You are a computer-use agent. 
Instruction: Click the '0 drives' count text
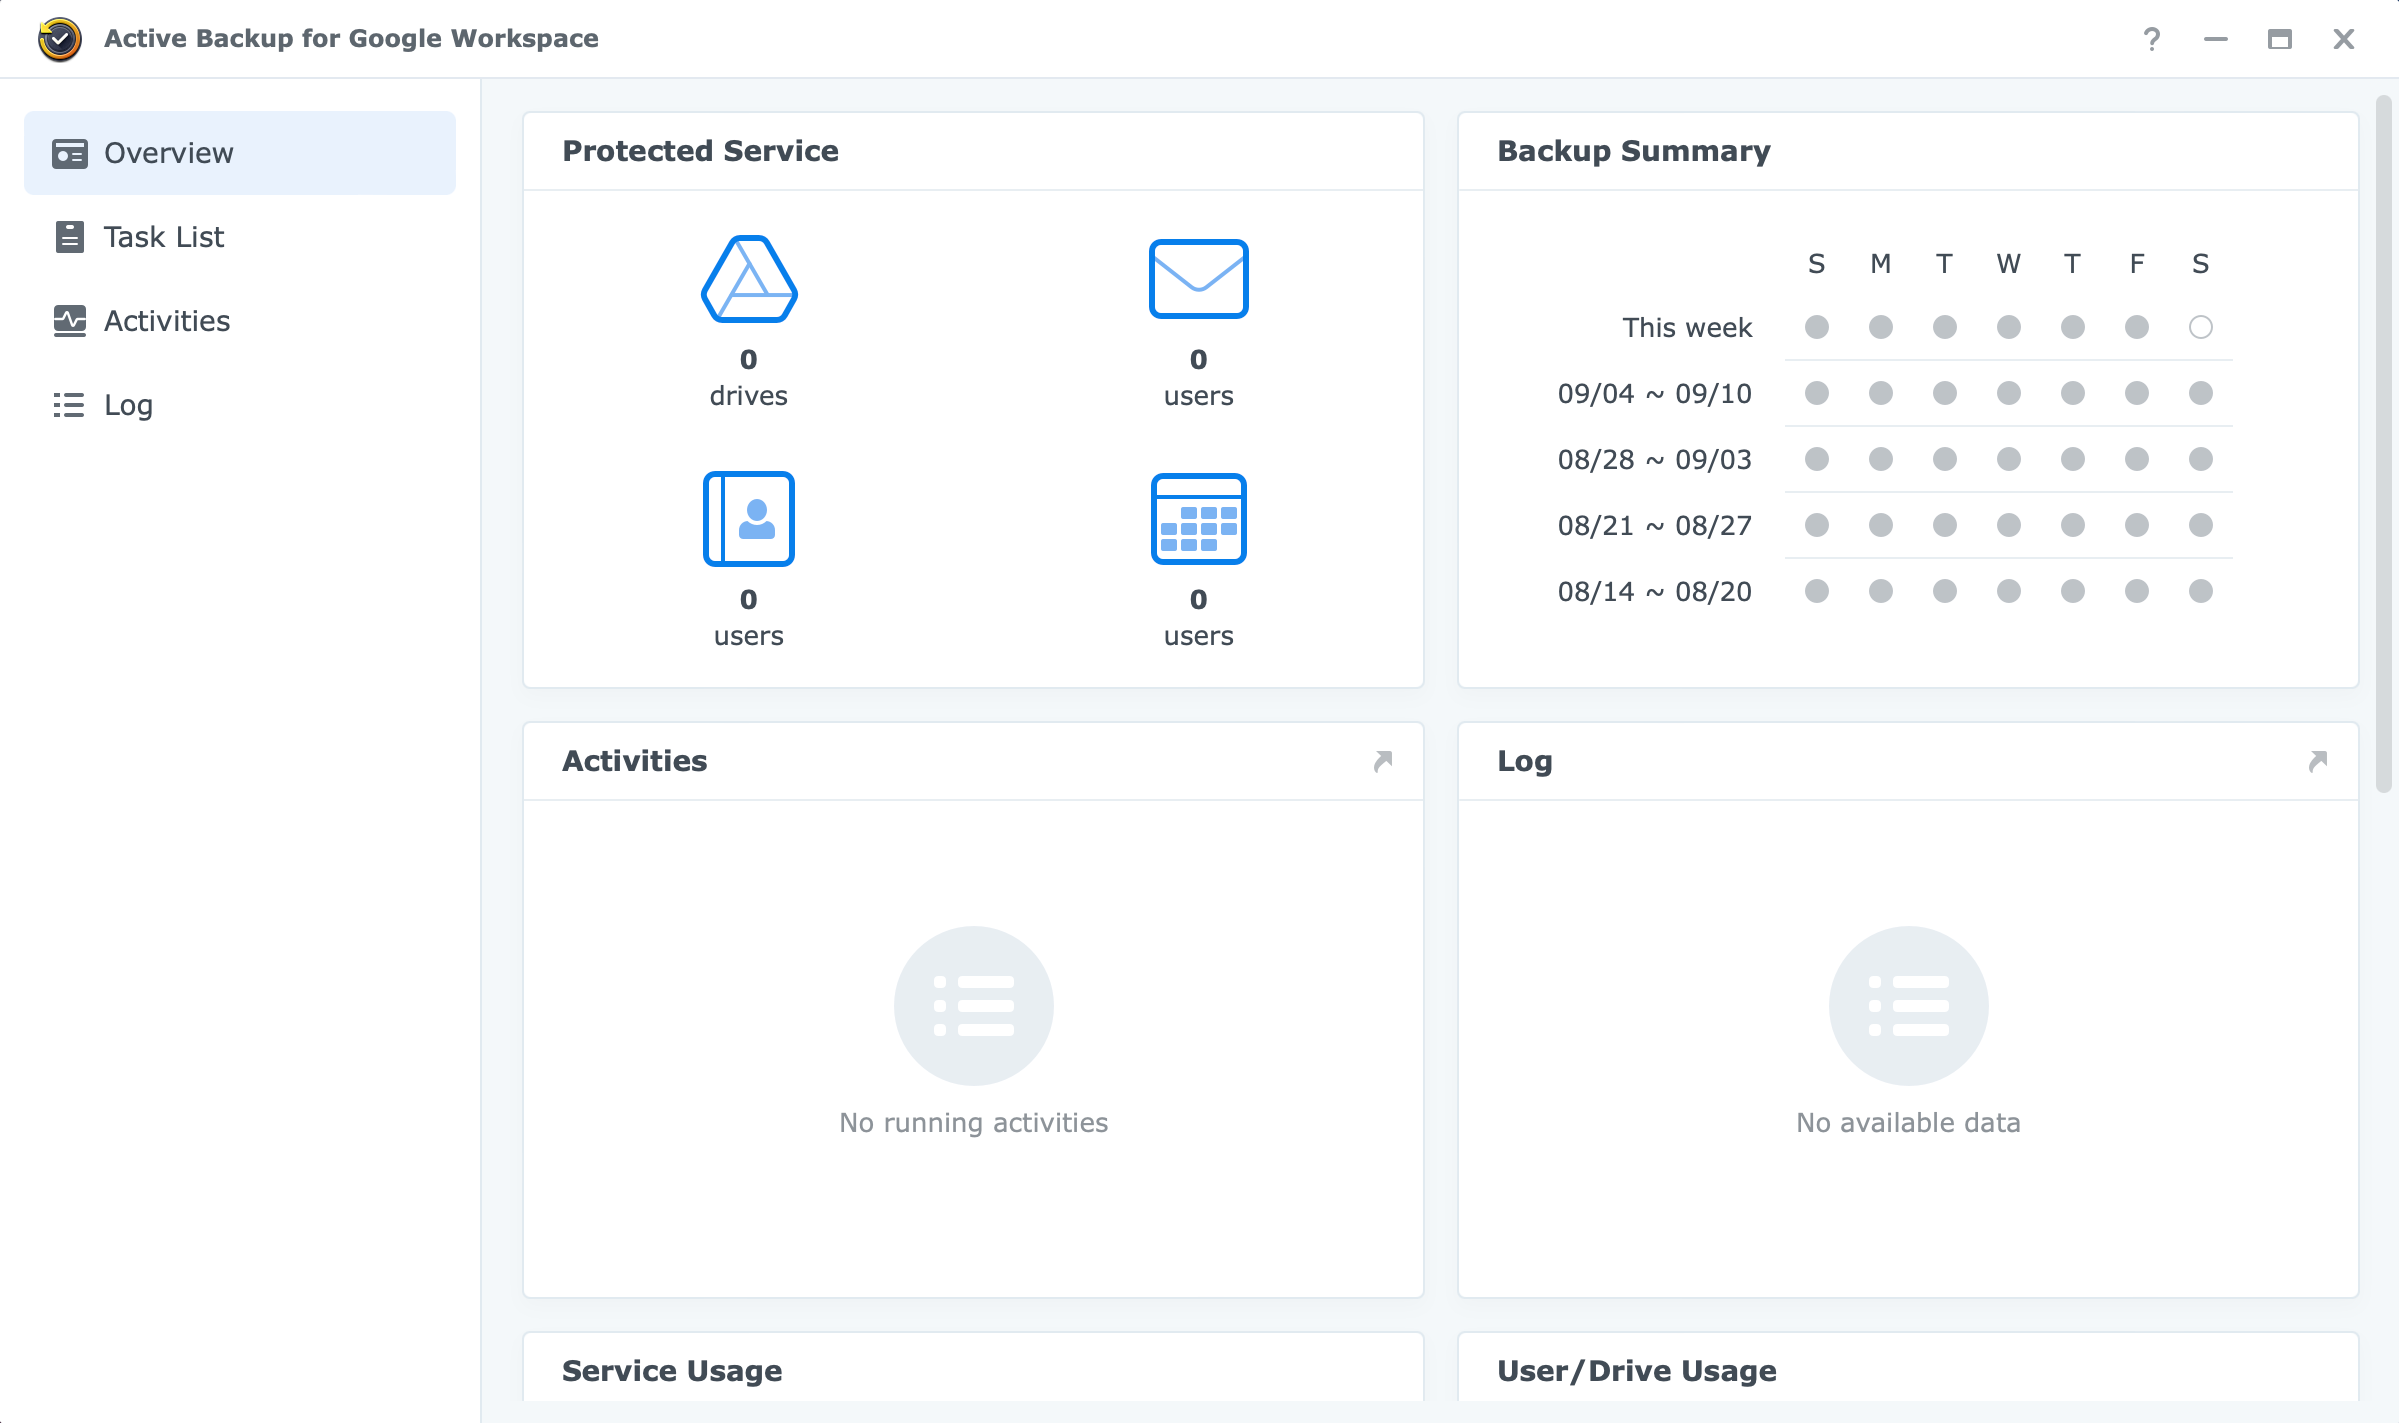point(749,377)
